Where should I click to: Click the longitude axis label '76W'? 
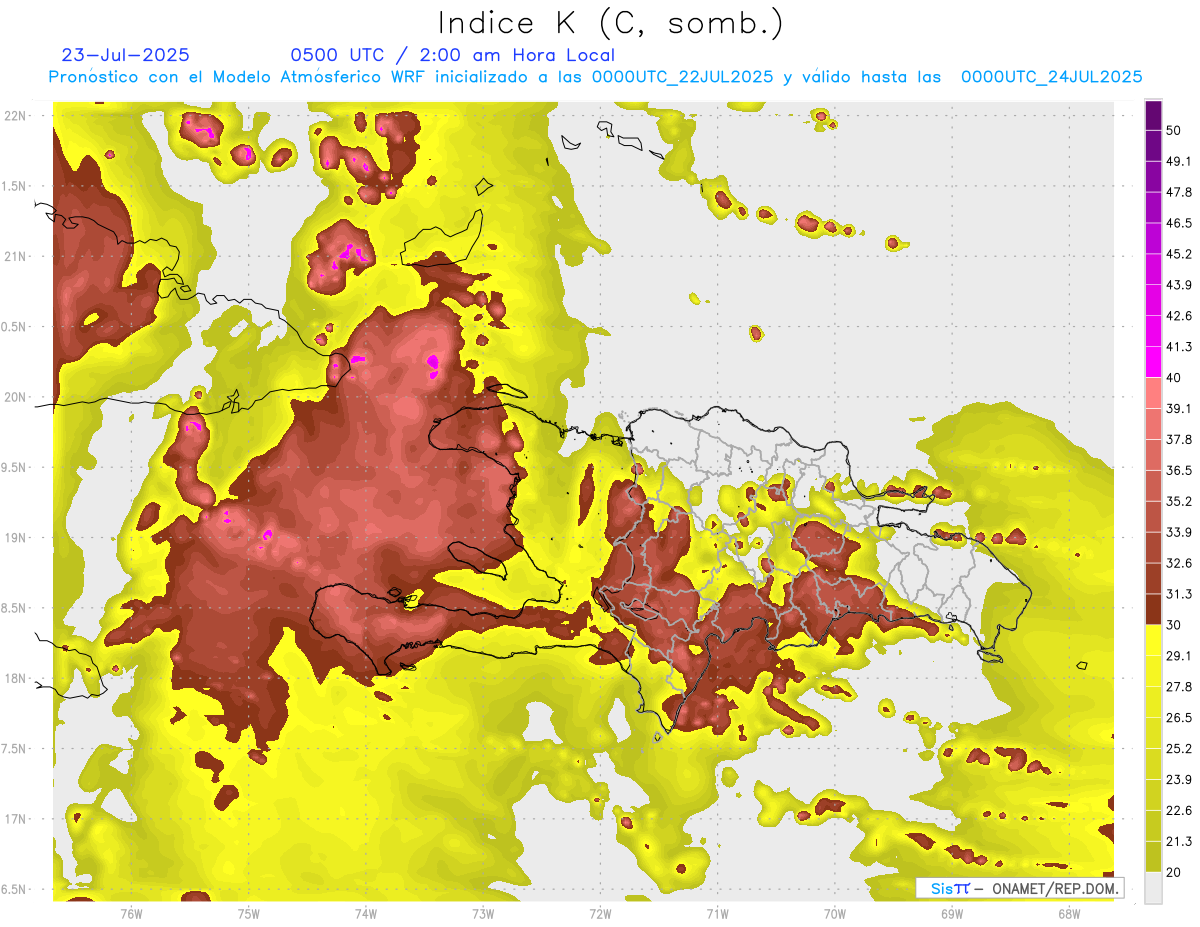click(131, 914)
